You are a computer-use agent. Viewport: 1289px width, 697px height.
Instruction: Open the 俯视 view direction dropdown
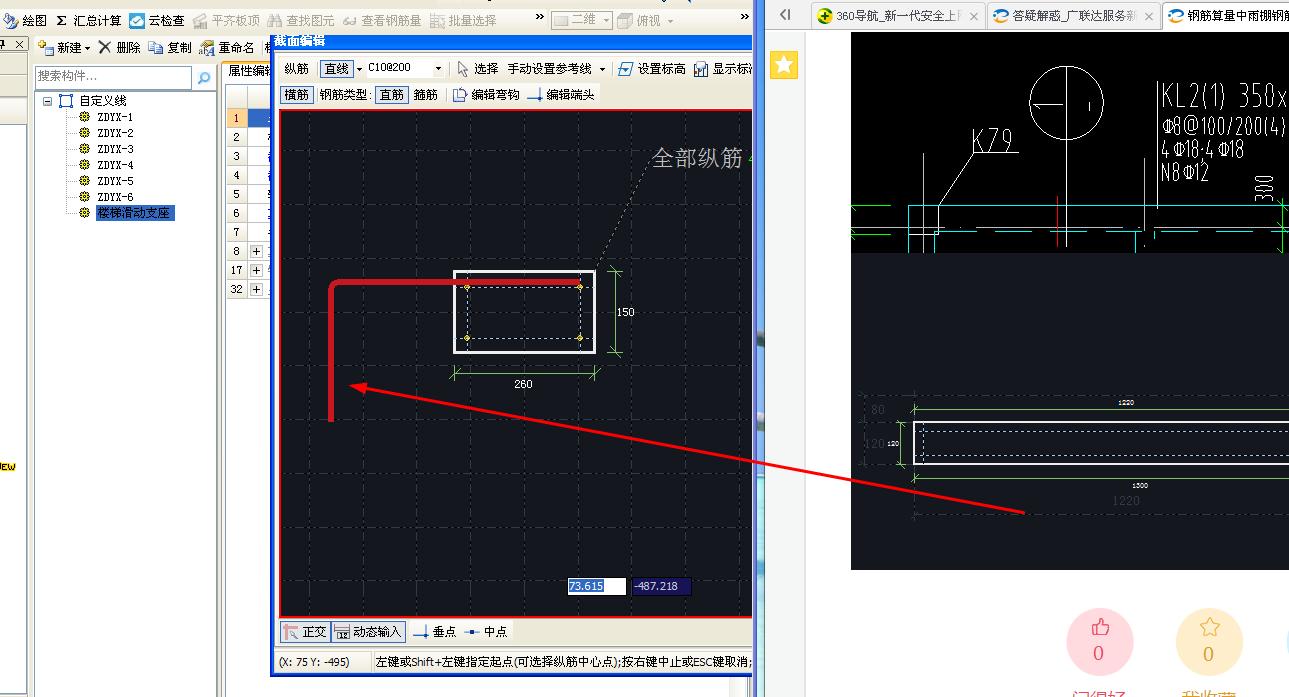click(x=645, y=20)
